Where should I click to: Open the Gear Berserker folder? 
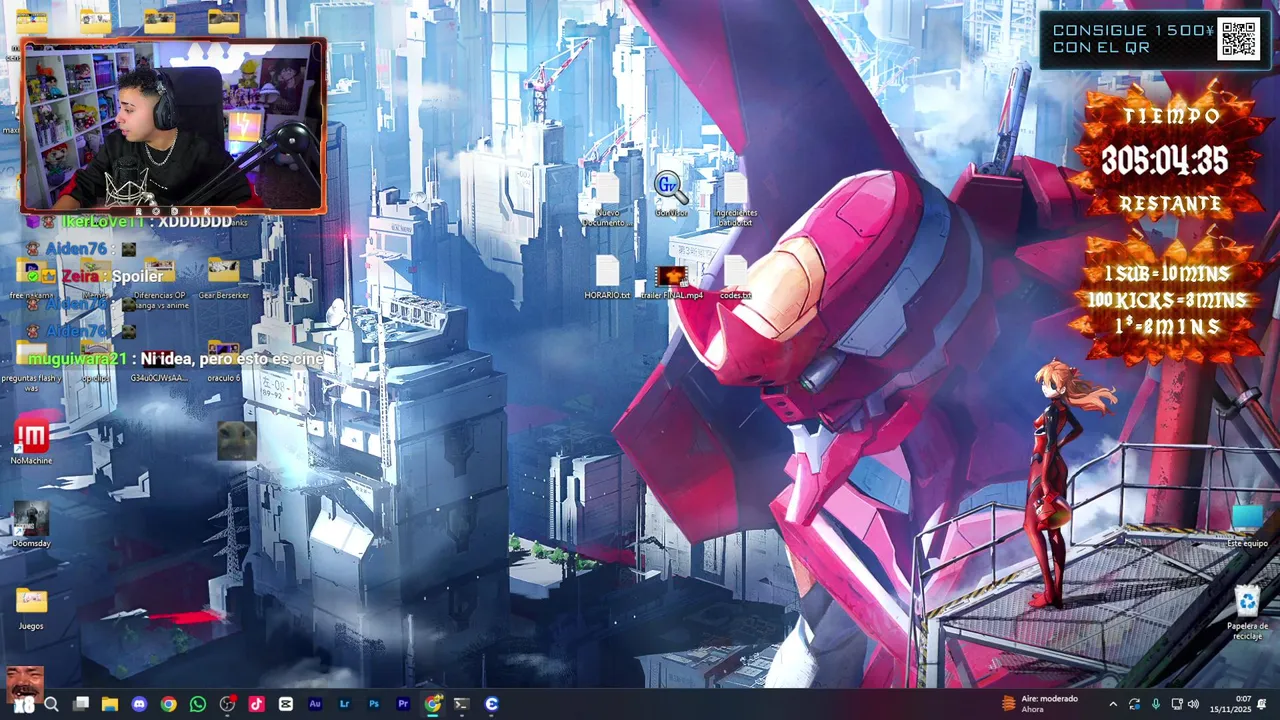click(223, 279)
